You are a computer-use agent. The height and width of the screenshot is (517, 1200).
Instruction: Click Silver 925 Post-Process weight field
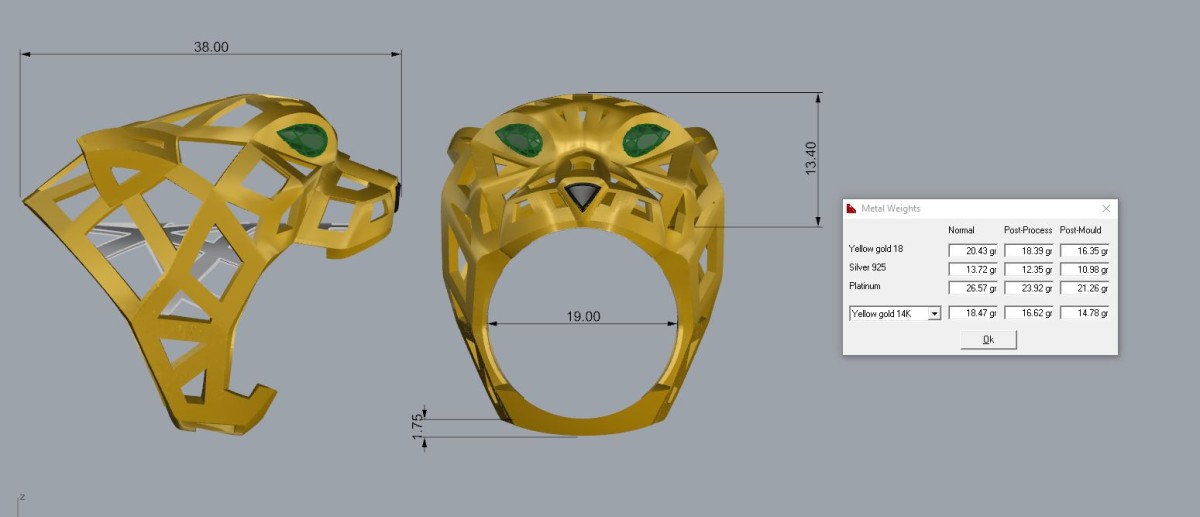click(1029, 269)
